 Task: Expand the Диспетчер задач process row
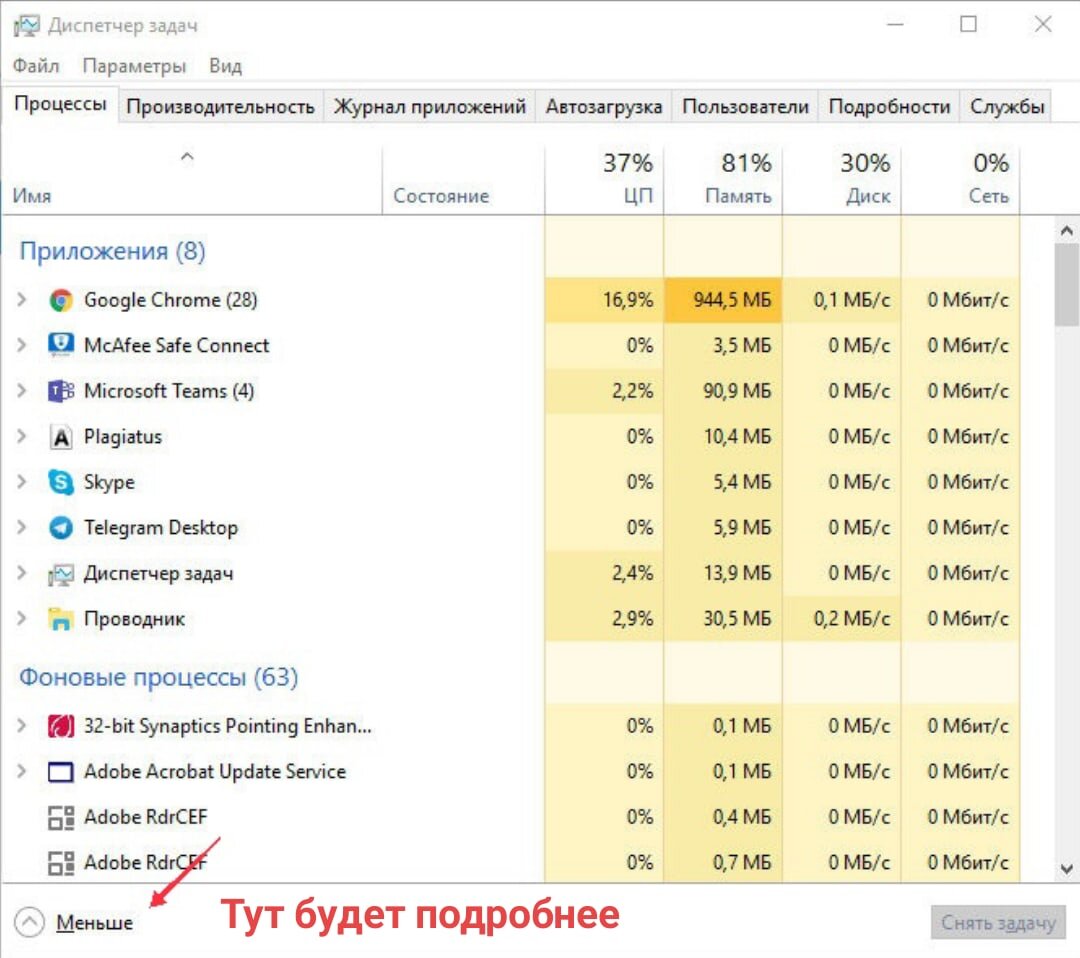point(22,572)
